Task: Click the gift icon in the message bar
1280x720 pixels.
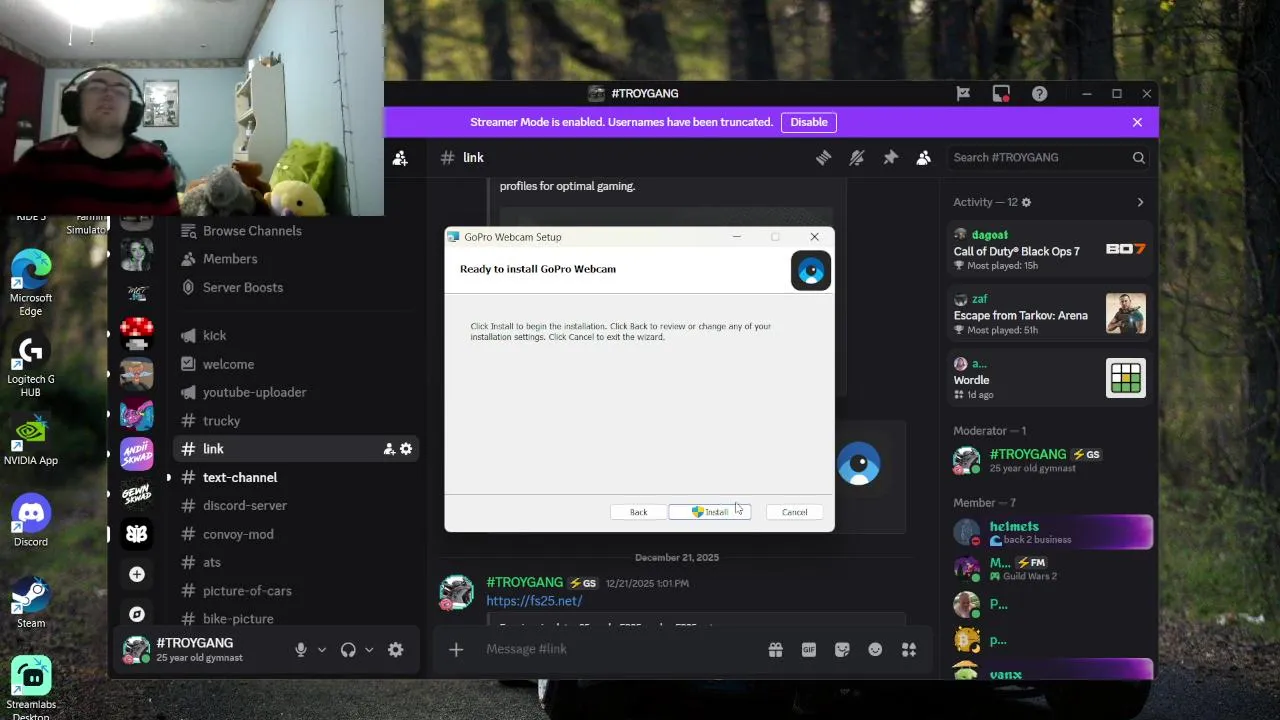Action: click(775, 650)
